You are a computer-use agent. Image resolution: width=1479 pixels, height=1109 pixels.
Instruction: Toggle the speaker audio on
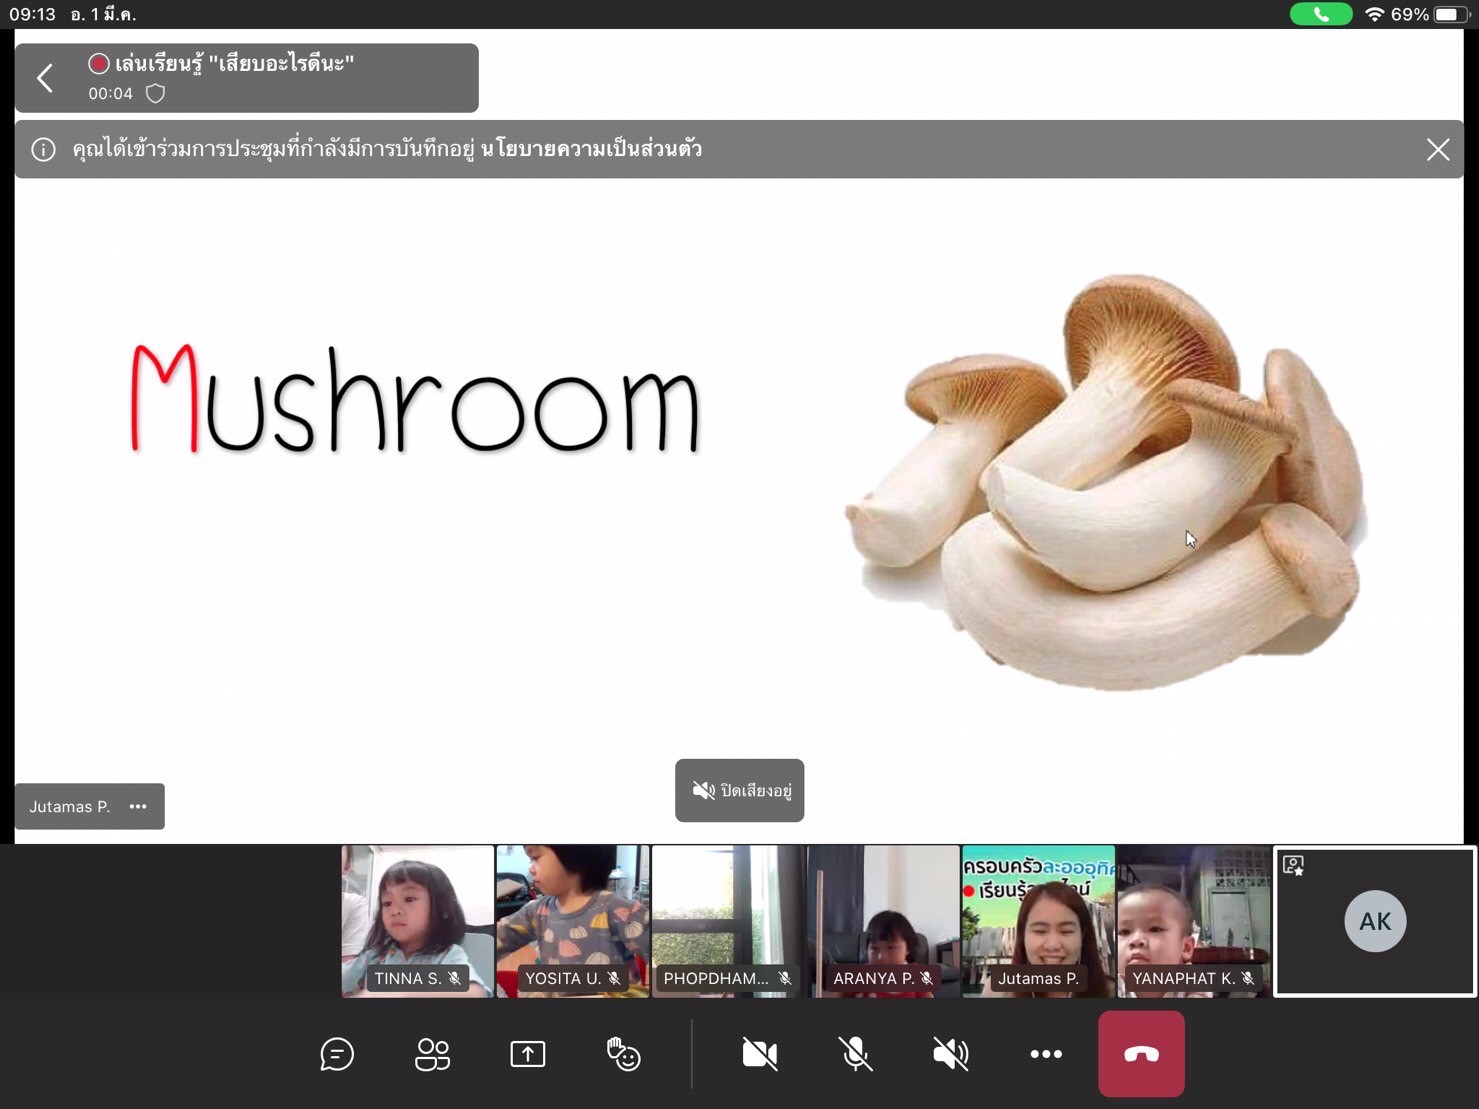point(950,1054)
